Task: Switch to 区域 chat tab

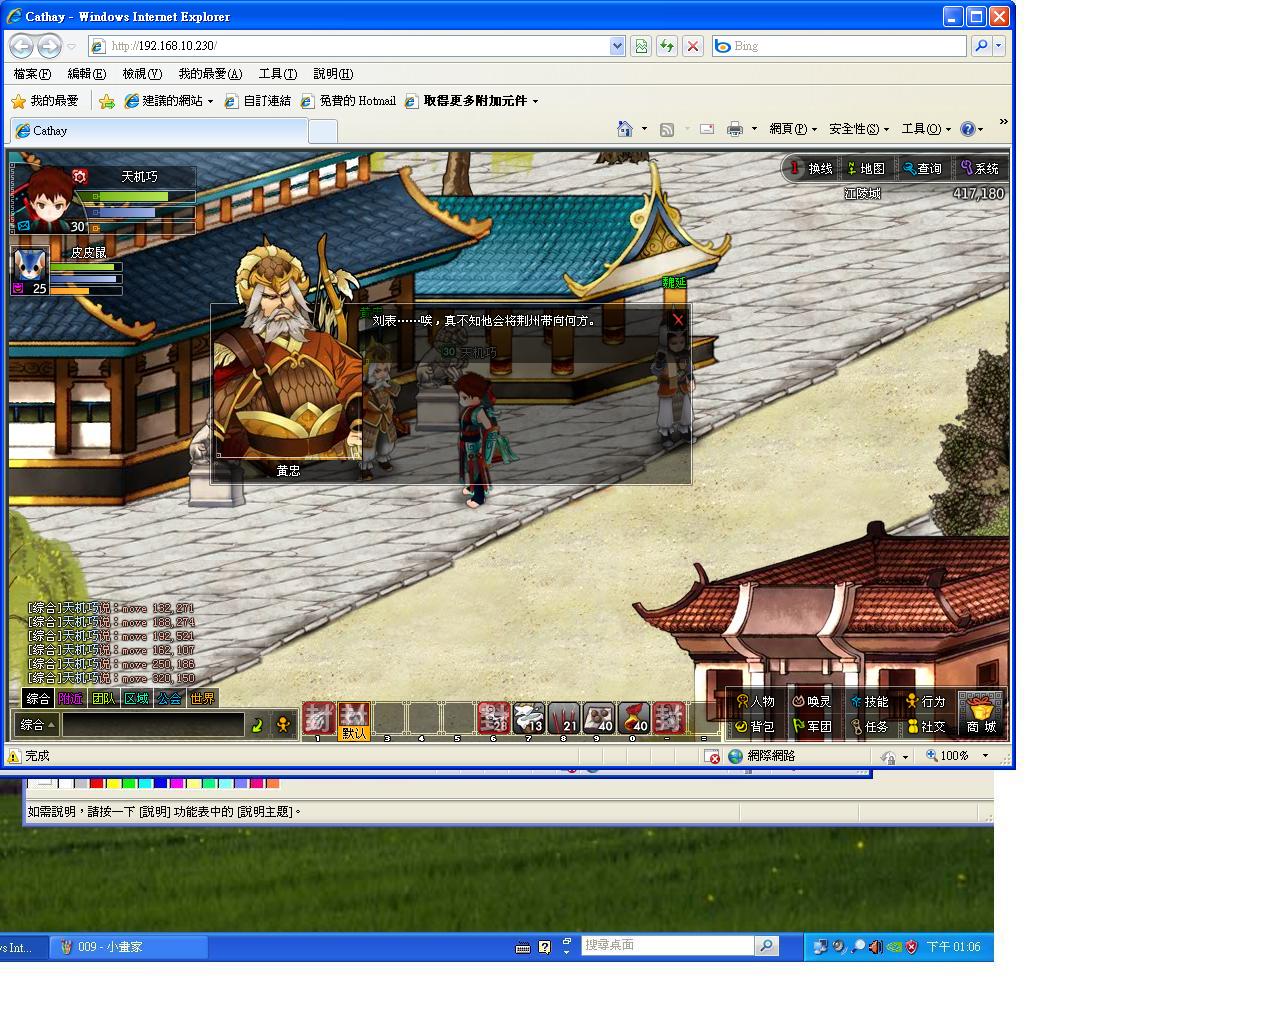Action: (136, 699)
